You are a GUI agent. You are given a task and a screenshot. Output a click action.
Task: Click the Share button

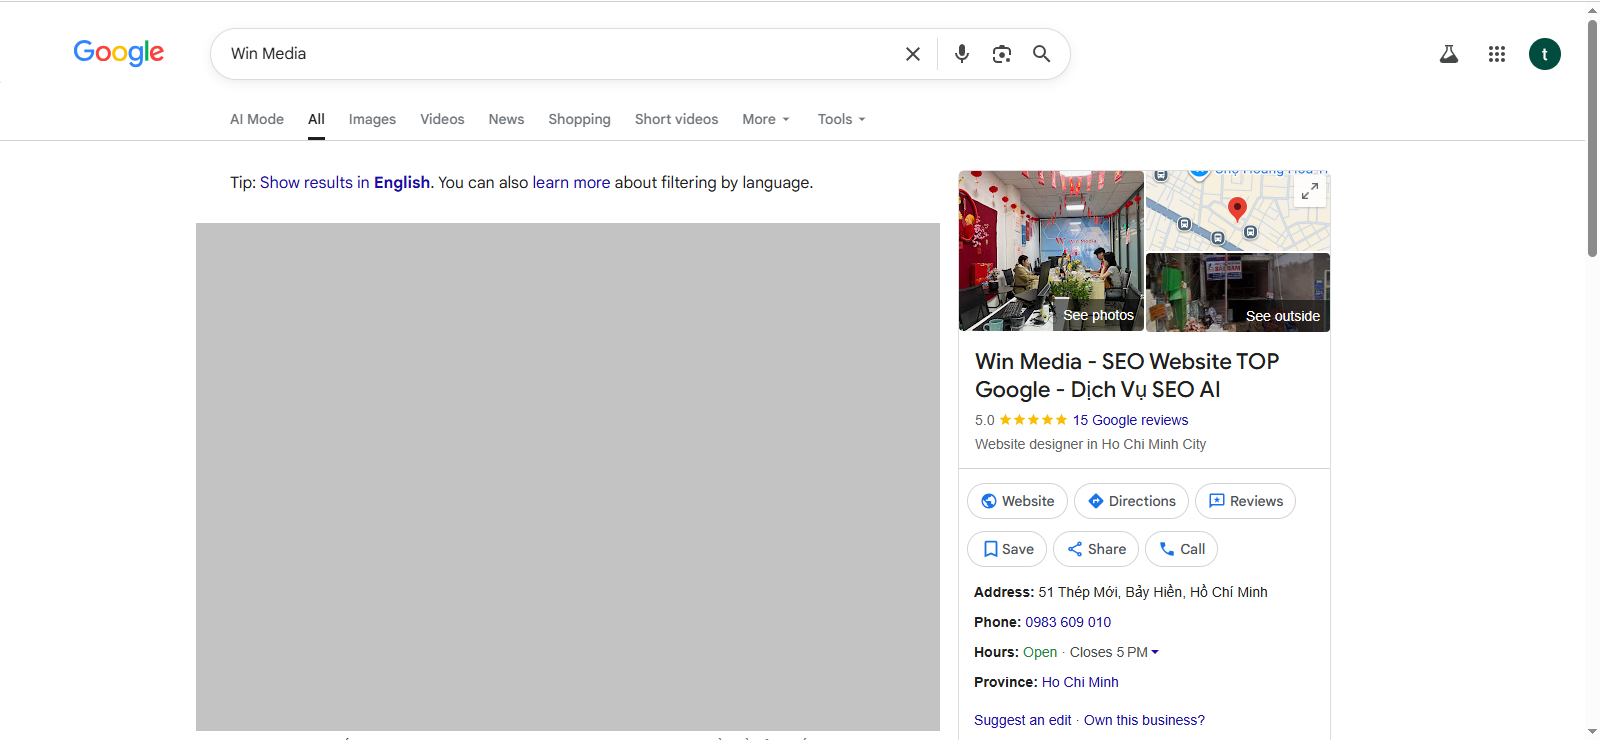click(1096, 549)
